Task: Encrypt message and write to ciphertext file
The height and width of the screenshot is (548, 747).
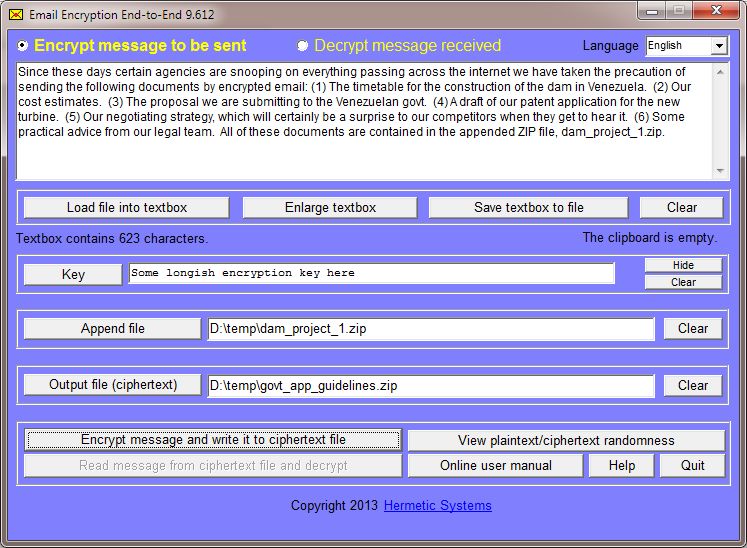Action: [213, 440]
